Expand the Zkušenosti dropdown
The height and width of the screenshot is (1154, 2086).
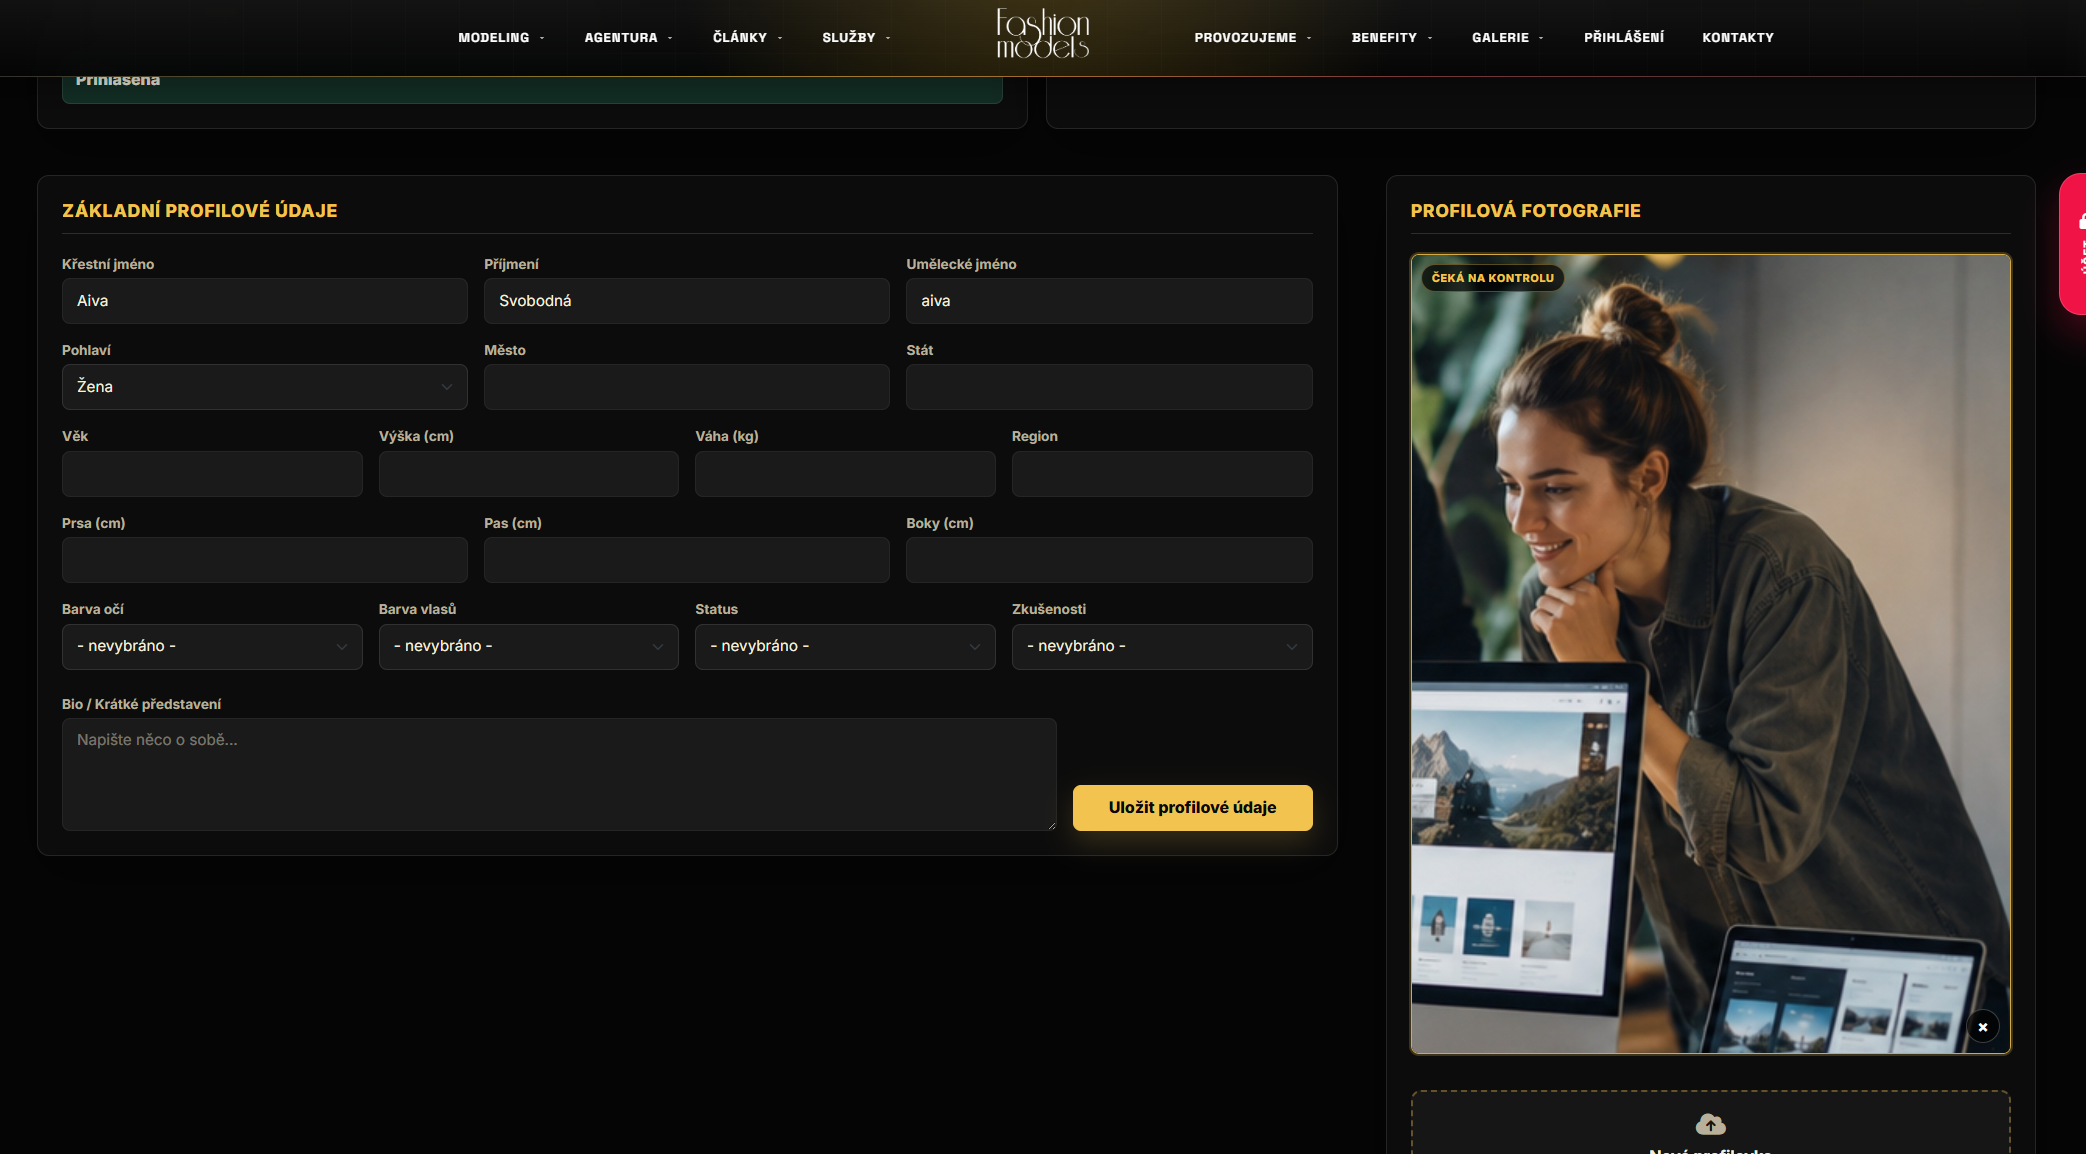1162,647
